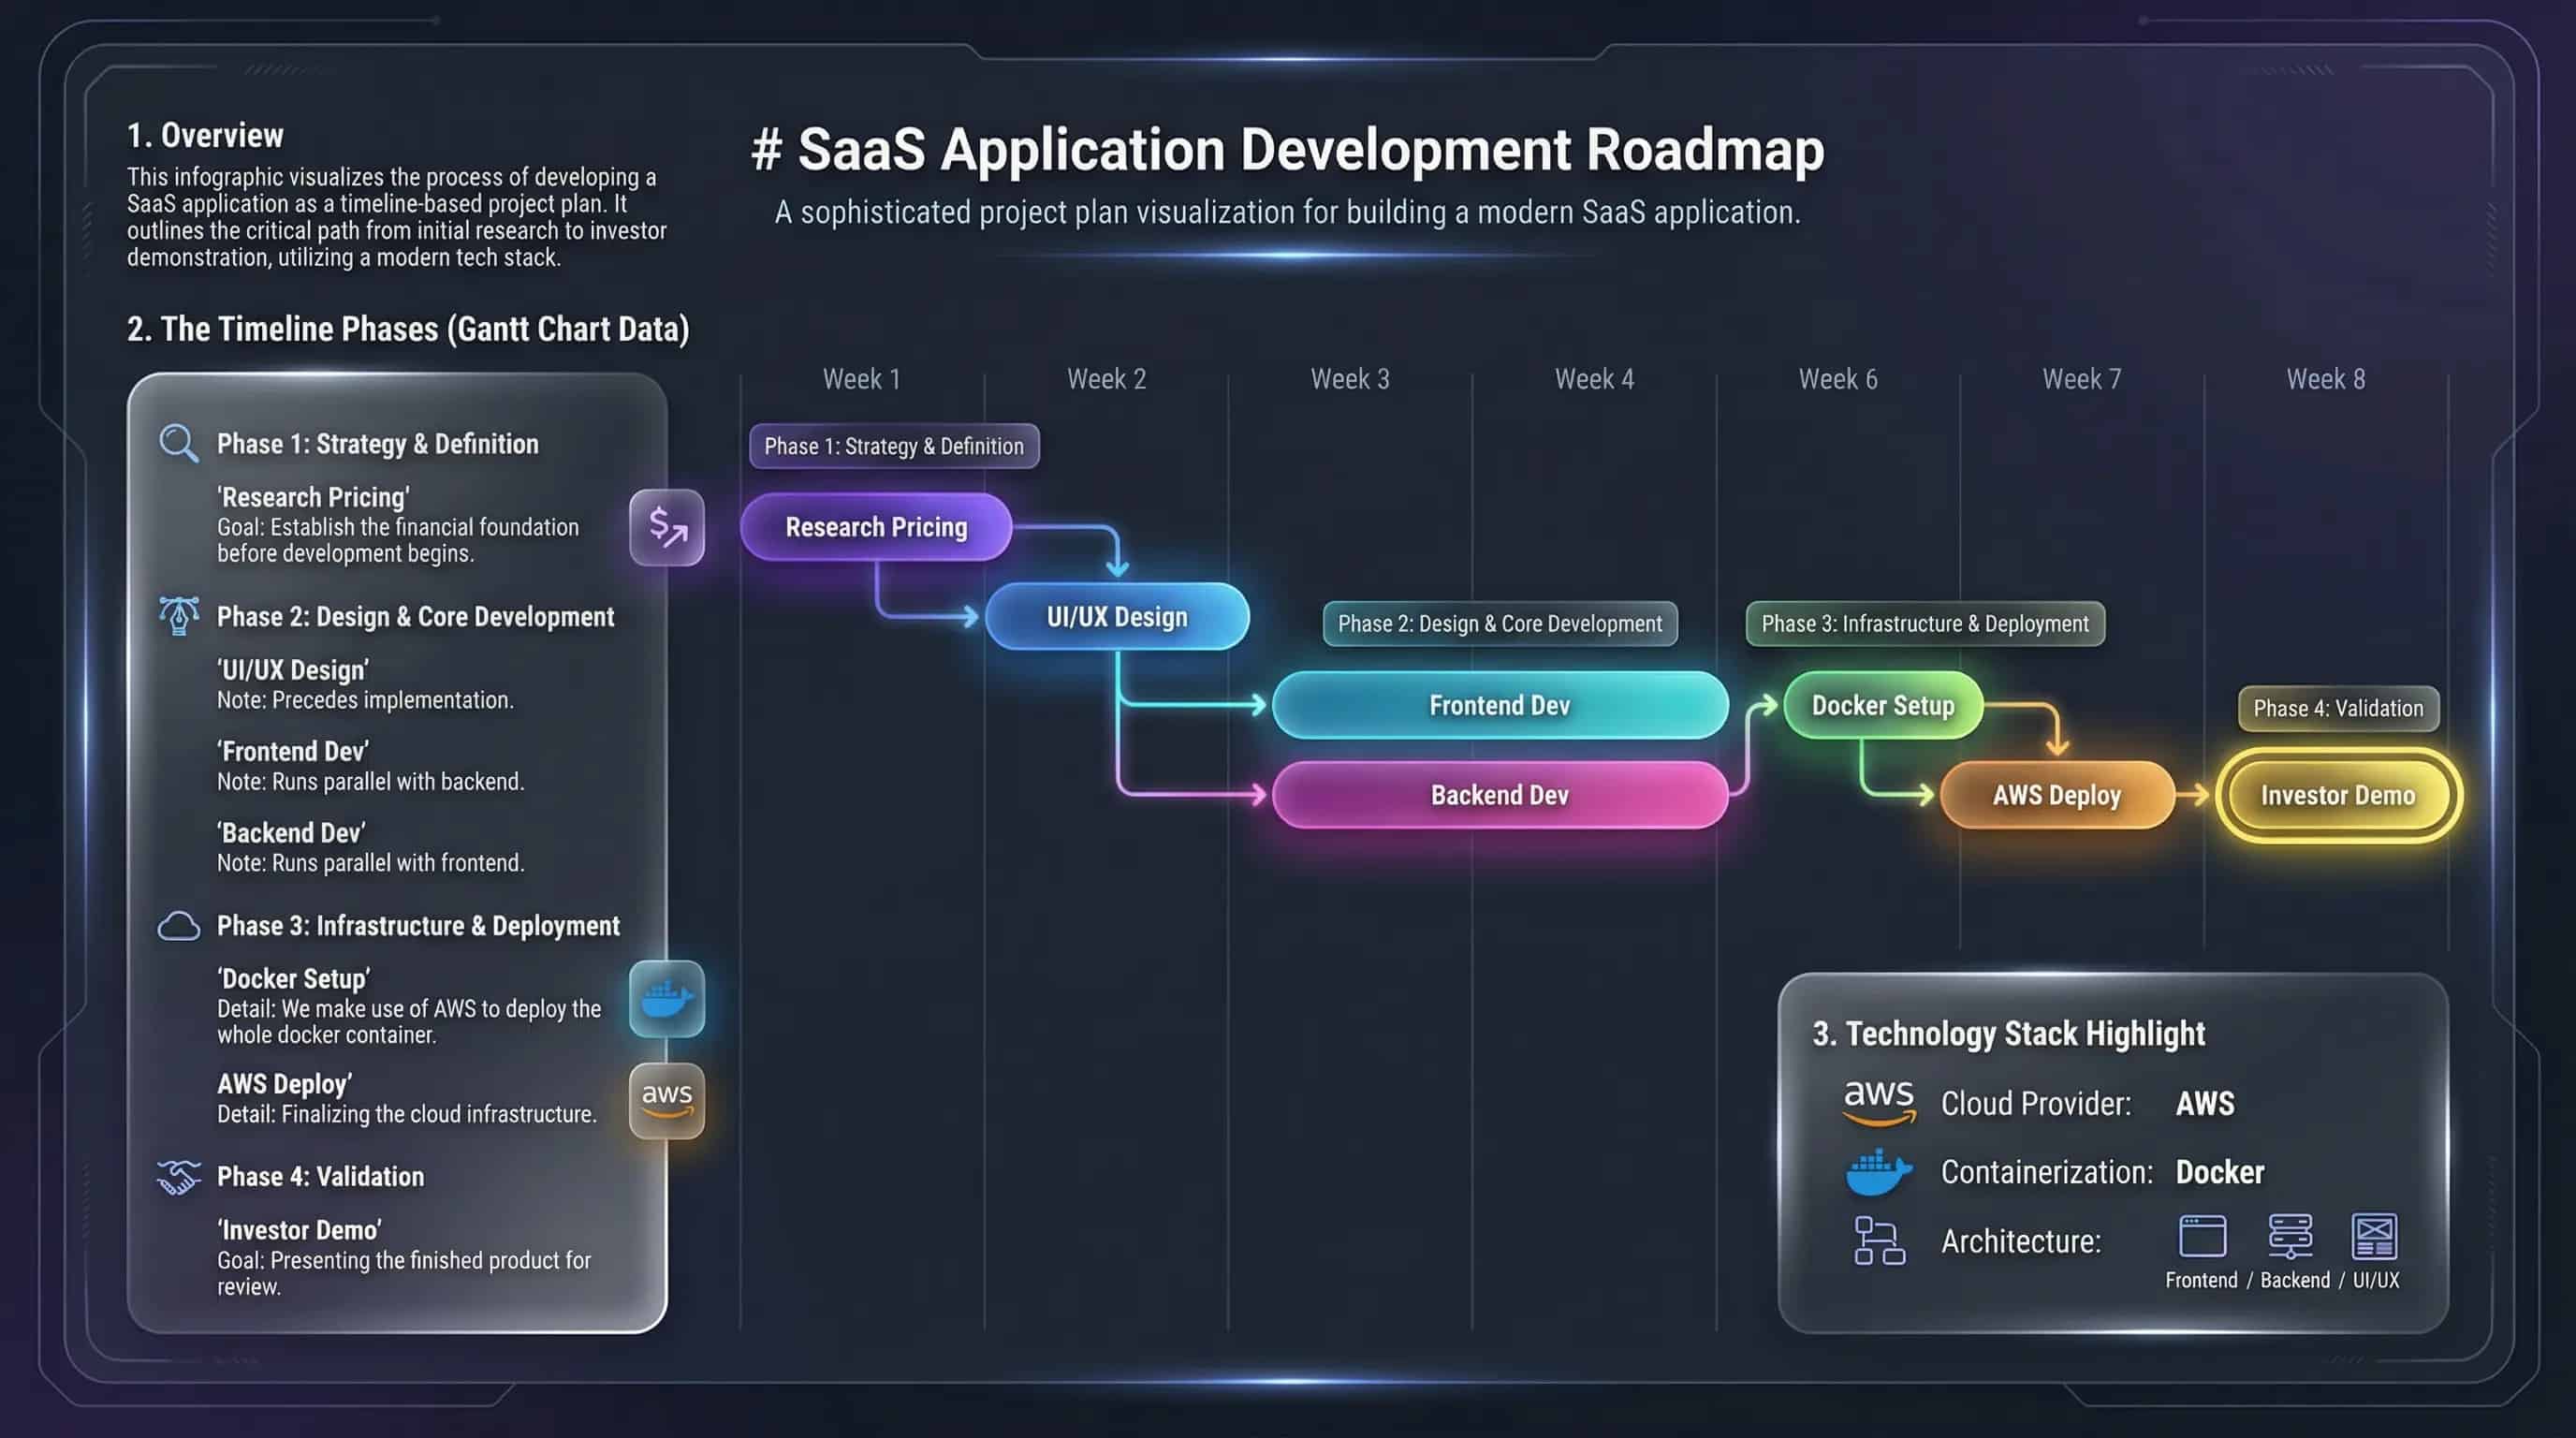The image size is (2576, 1438).
Task: Toggle the Phase 4: Validation label
Action: (x=2337, y=708)
